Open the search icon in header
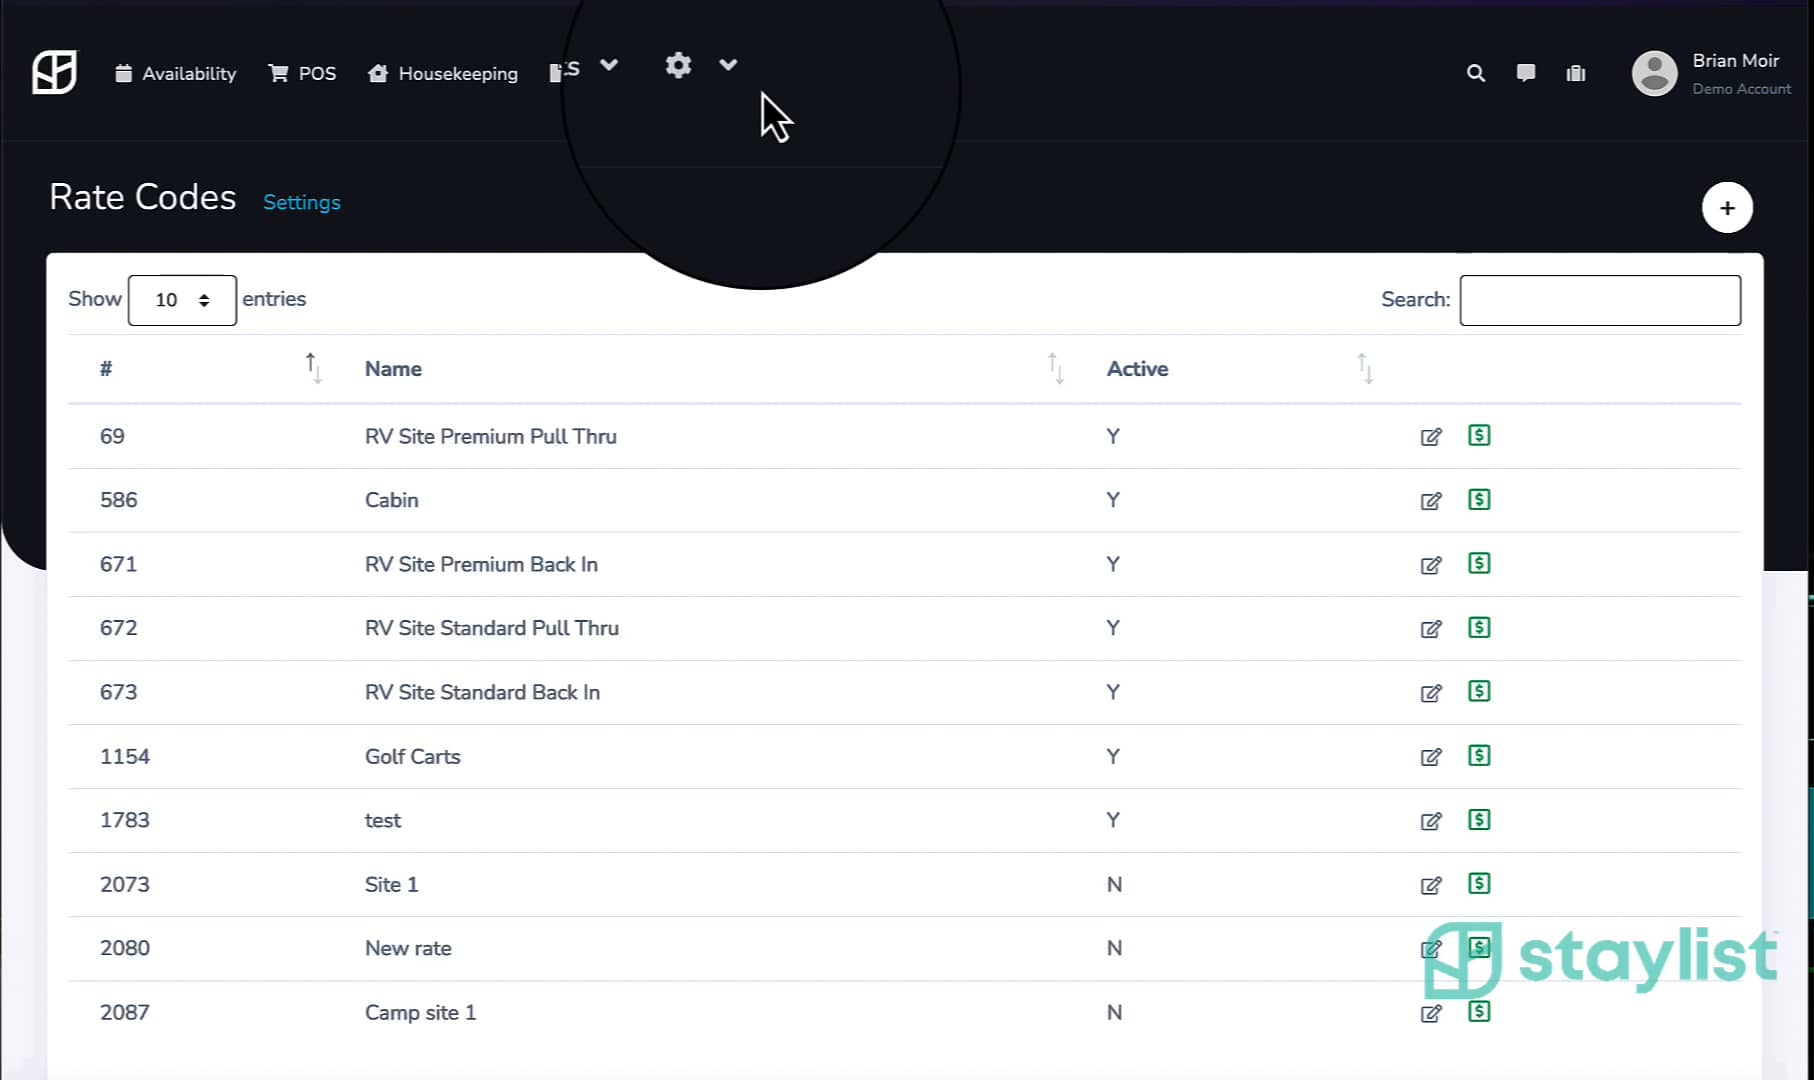Screen dimensions: 1814x1080 click(x=1476, y=73)
